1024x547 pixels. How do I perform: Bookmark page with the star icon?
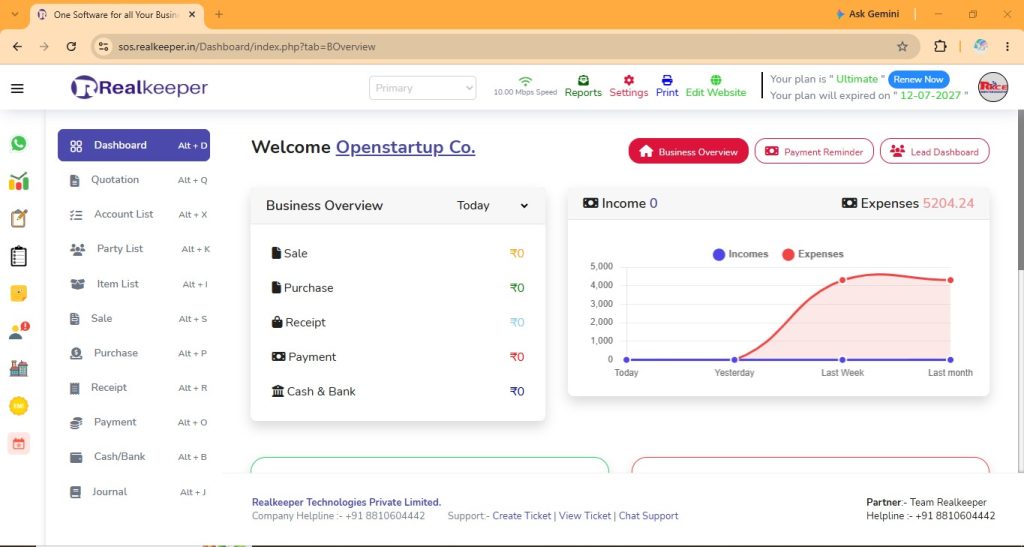point(902,46)
